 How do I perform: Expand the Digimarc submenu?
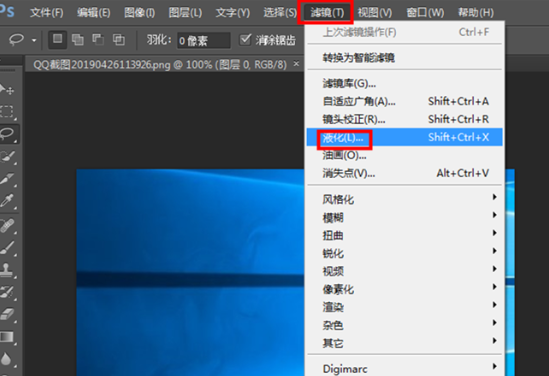click(x=404, y=368)
